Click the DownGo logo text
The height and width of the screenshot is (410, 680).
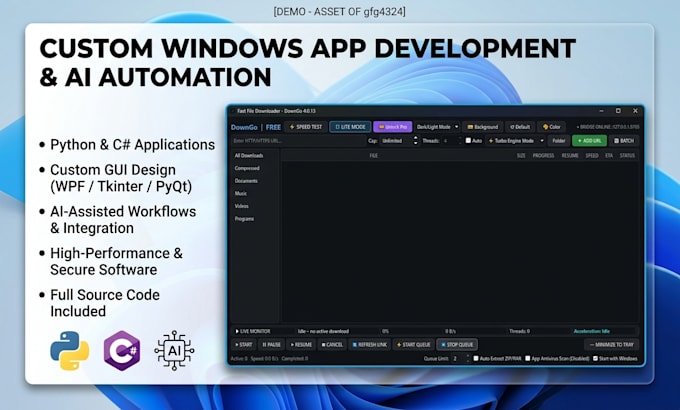click(244, 127)
